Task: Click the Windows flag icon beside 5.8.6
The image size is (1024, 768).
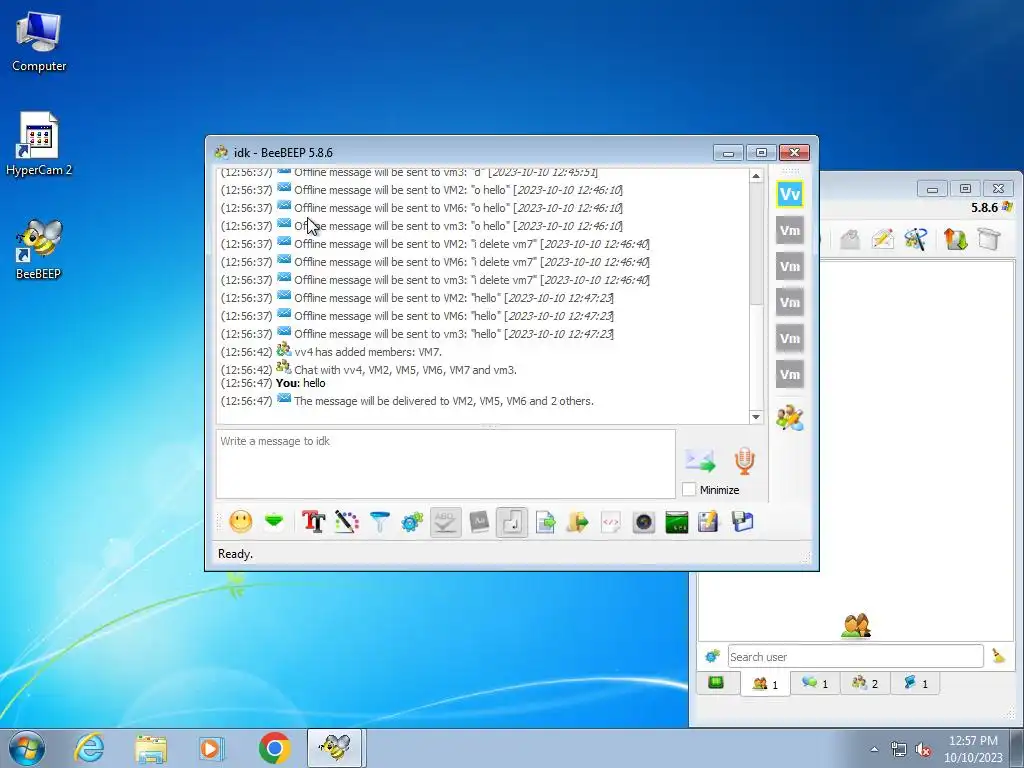Action: pyautogui.click(x=1008, y=207)
